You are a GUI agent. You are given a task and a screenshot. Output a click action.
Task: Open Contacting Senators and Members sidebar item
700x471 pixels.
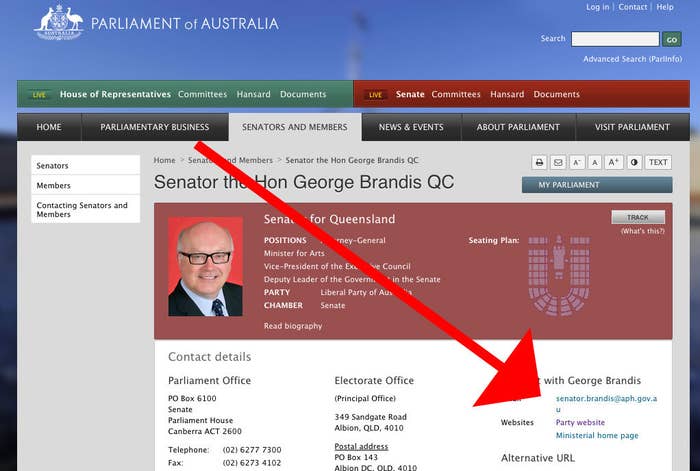(x=85, y=209)
